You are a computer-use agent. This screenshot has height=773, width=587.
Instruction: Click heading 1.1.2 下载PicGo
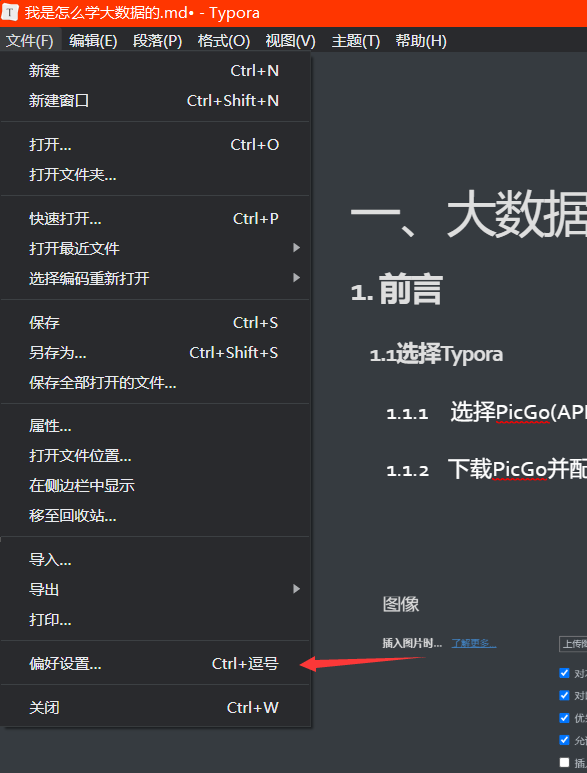pos(486,469)
